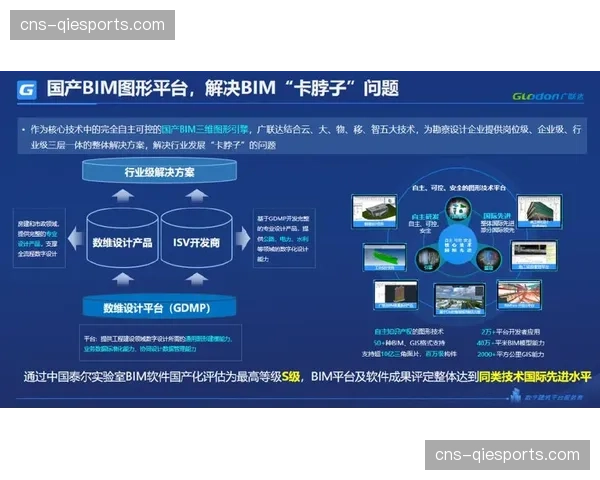Click the highlighted 国产BIM三维图形引擎 text
Screen dimensions: 600x480
[205, 129]
